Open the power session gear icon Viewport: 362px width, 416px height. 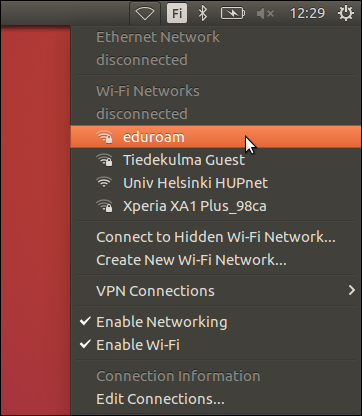tap(345, 13)
